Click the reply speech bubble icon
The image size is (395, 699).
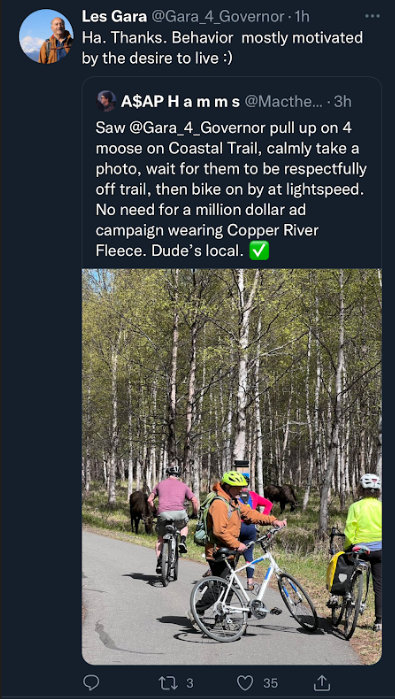click(91, 683)
